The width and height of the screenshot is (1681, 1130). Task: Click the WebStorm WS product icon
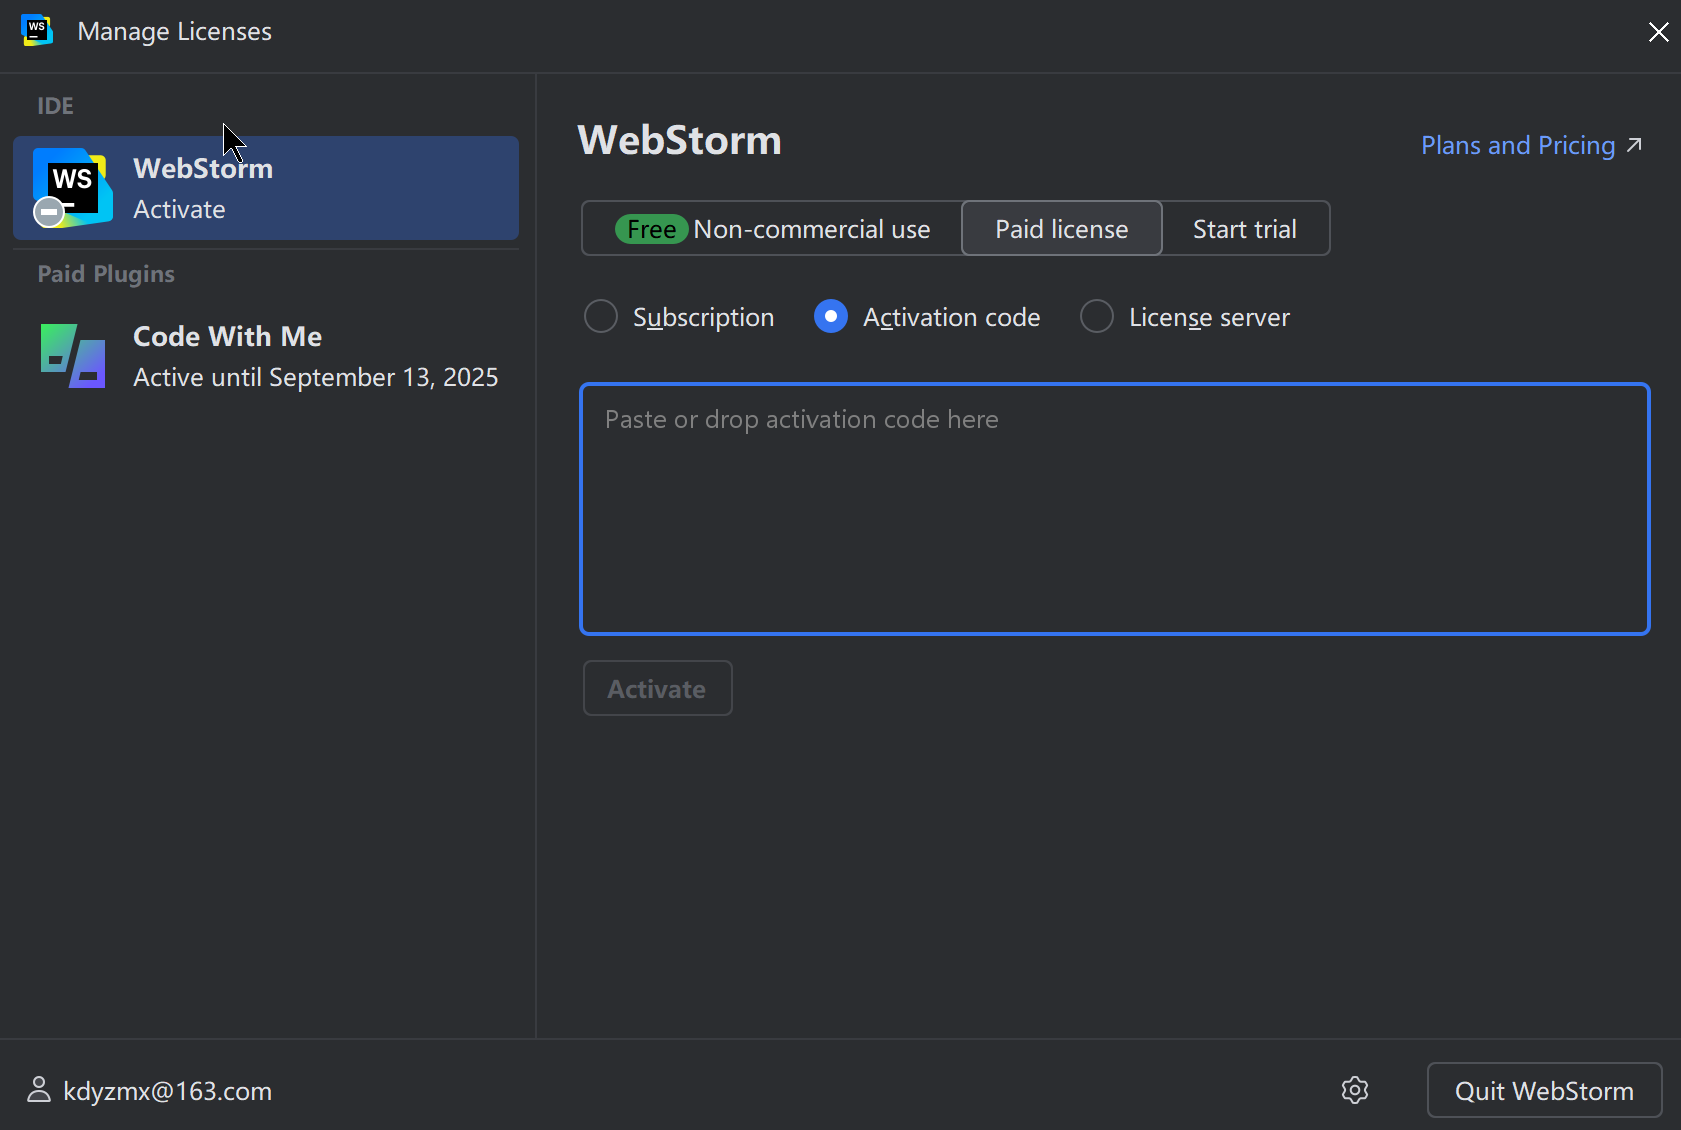(x=72, y=187)
